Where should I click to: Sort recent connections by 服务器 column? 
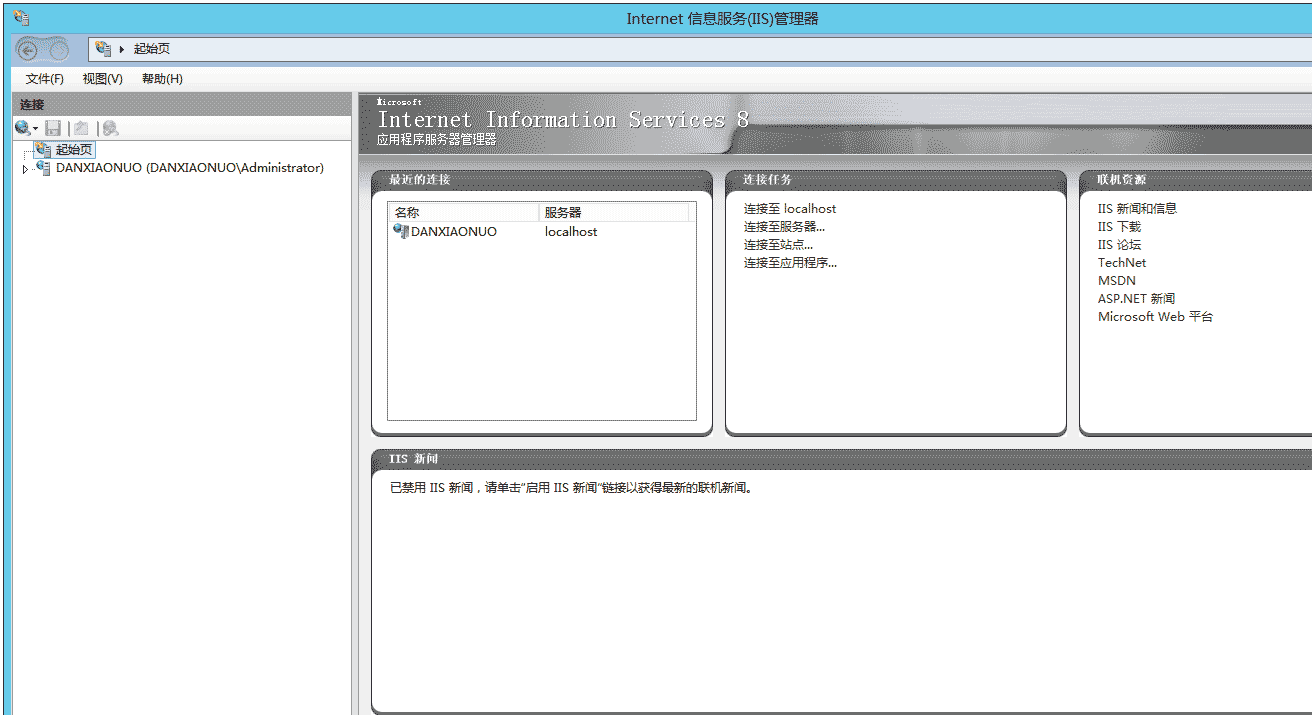click(x=614, y=212)
